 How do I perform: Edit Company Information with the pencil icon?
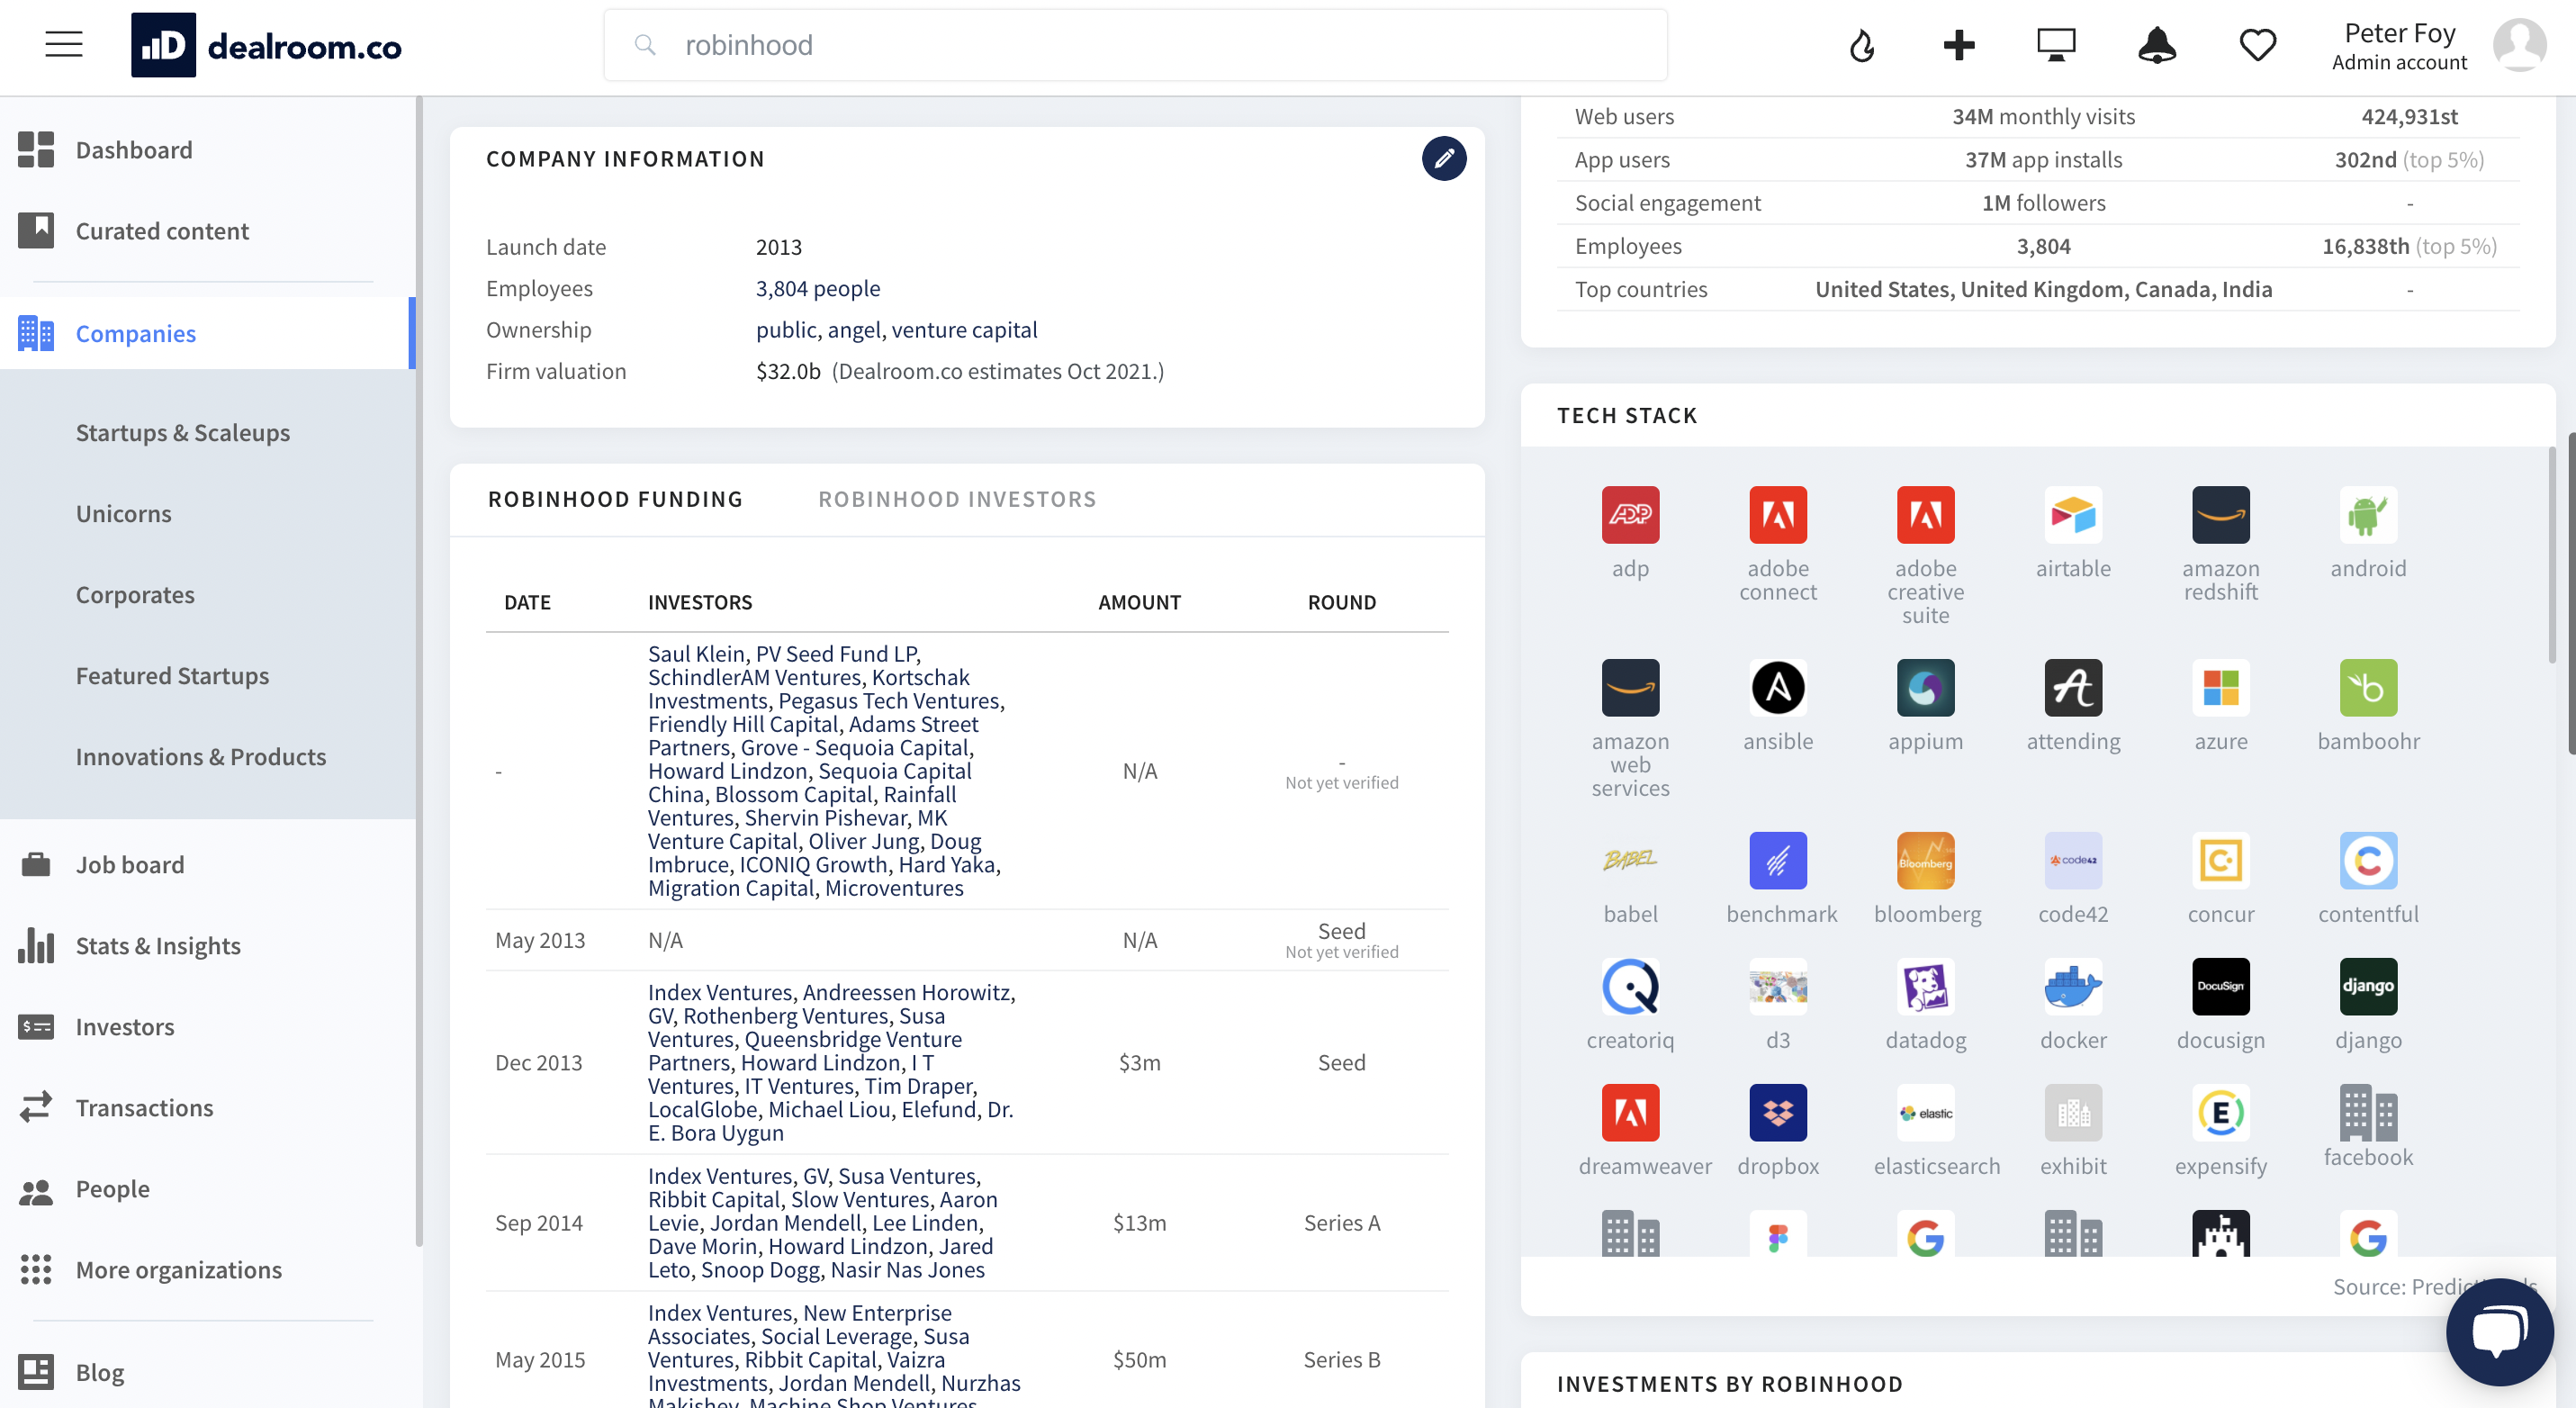1443,158
